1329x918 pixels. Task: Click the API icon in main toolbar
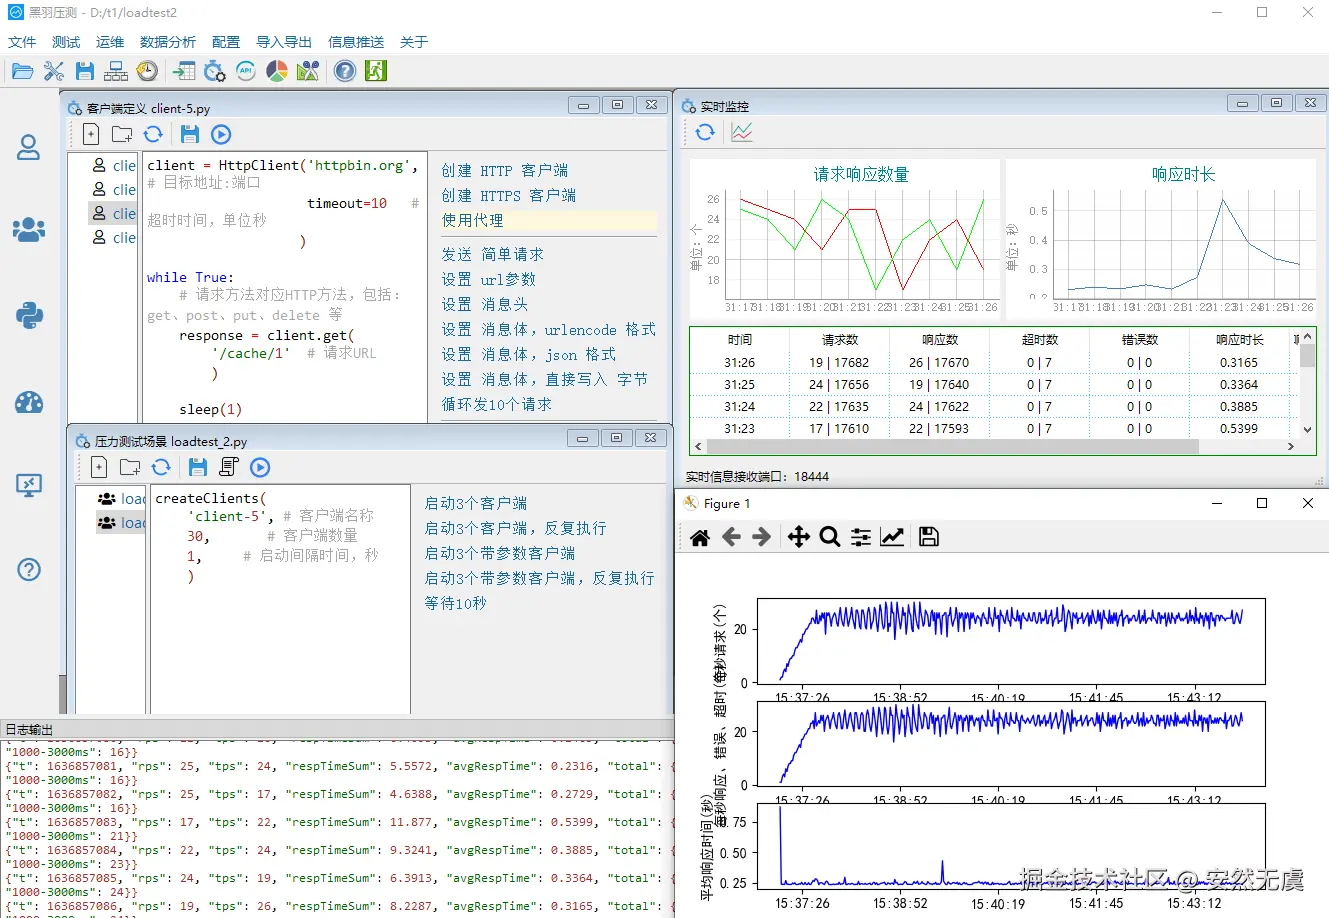click(x=246, y=71)
